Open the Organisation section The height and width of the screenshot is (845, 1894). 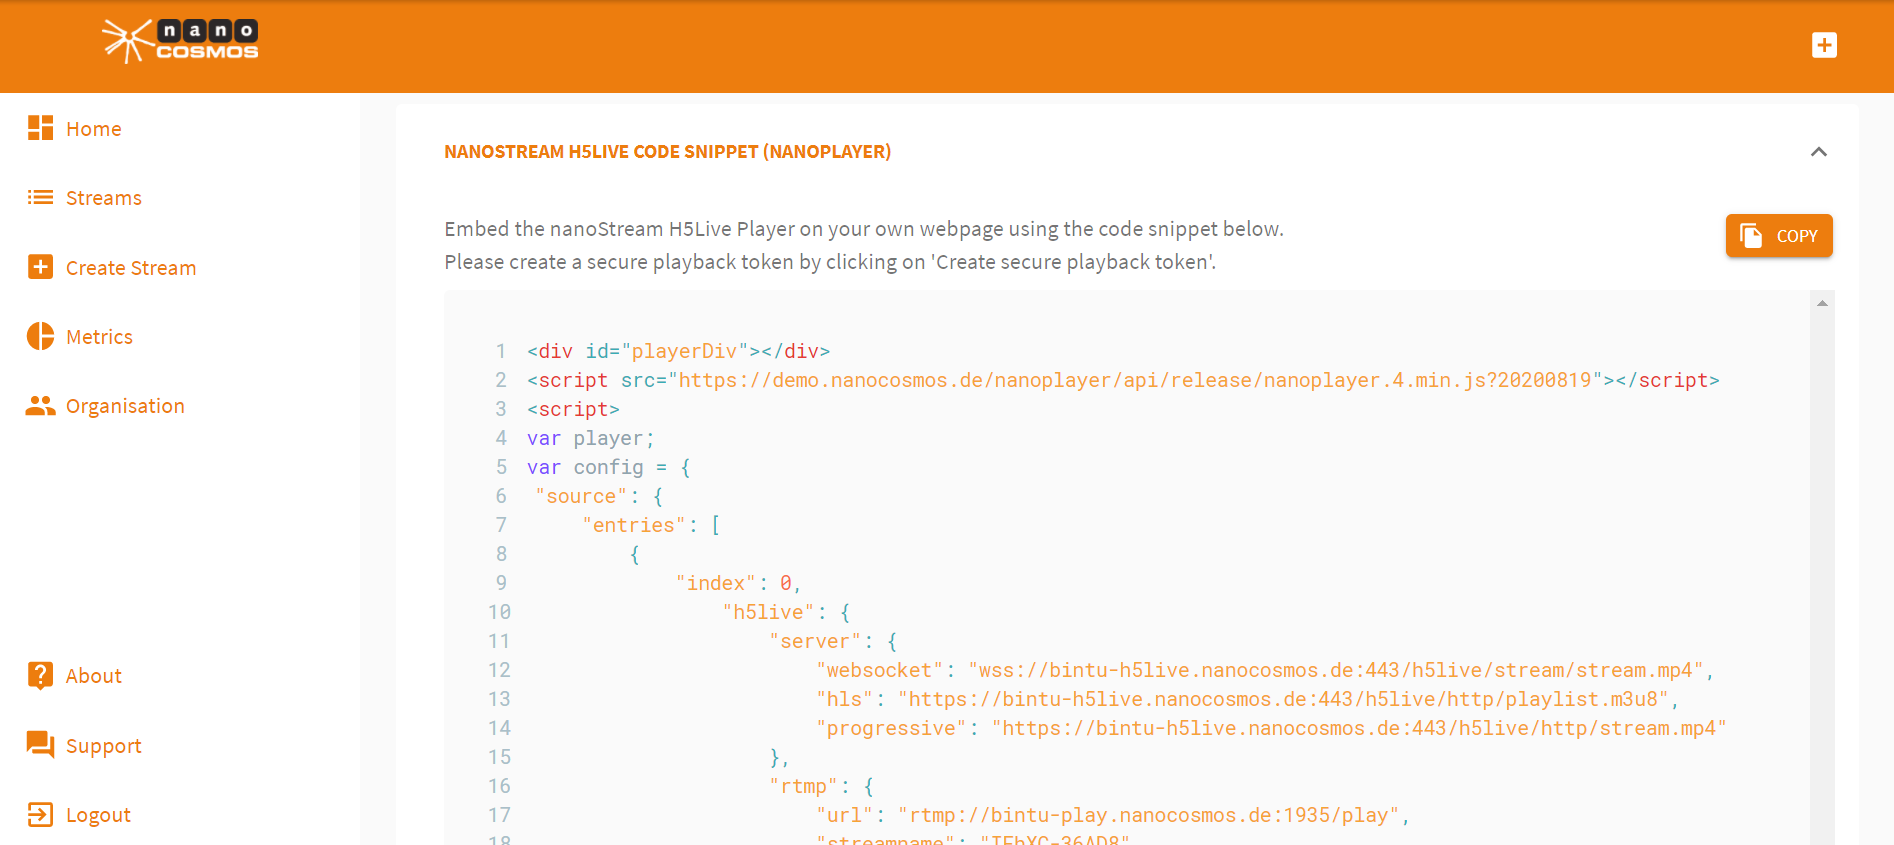pos(125,406)
